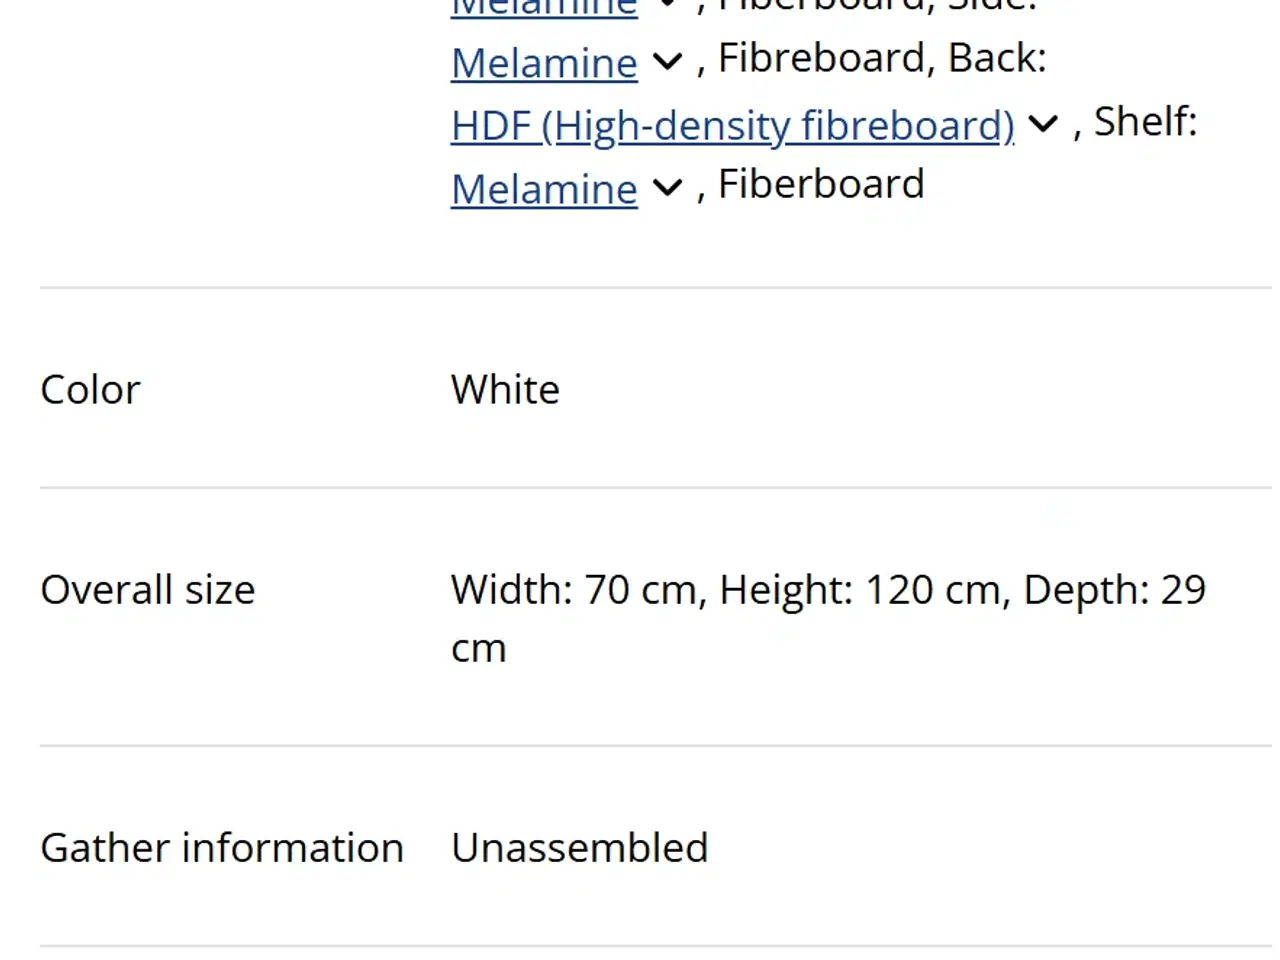Screen dimensions: 1280x960
Task: Click the "Depth: 29" text
Action: pos(1114,590)
